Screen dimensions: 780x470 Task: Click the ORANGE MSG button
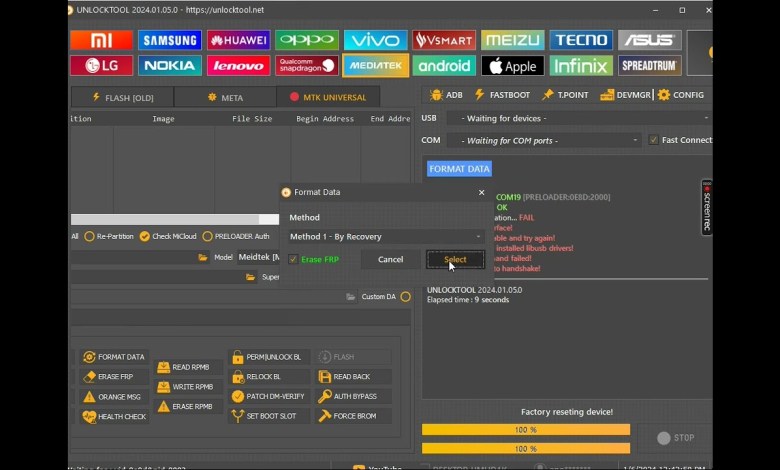[114, 397]
